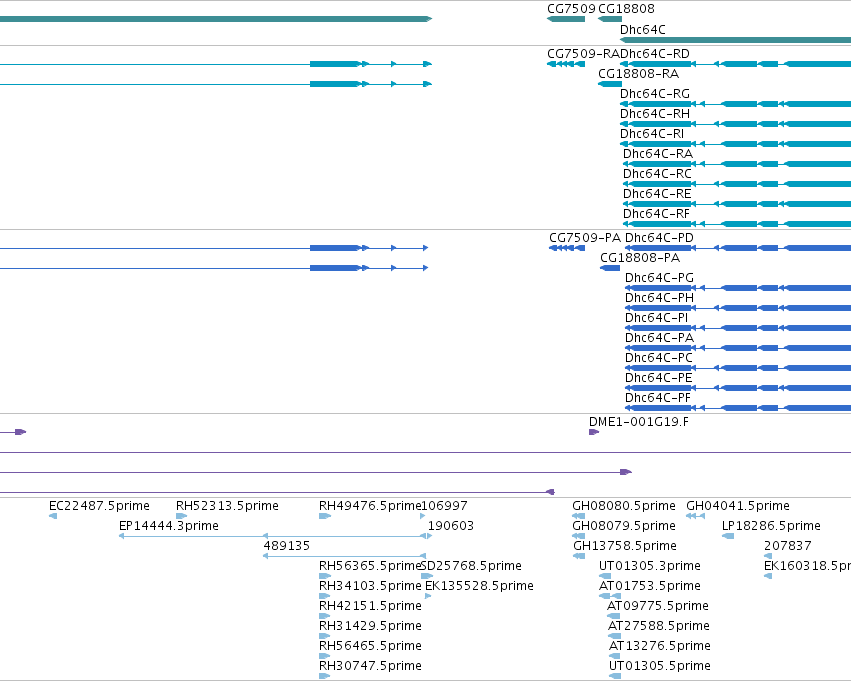
Task: Click the RH56365.5prime EST label
Action: (370, 566)
